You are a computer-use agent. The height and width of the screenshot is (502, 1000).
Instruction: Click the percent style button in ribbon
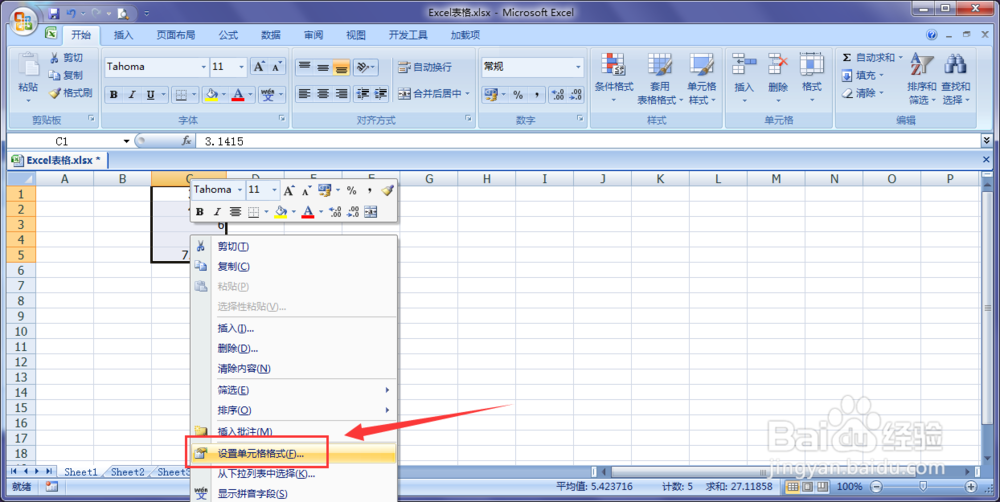[518, 95]
